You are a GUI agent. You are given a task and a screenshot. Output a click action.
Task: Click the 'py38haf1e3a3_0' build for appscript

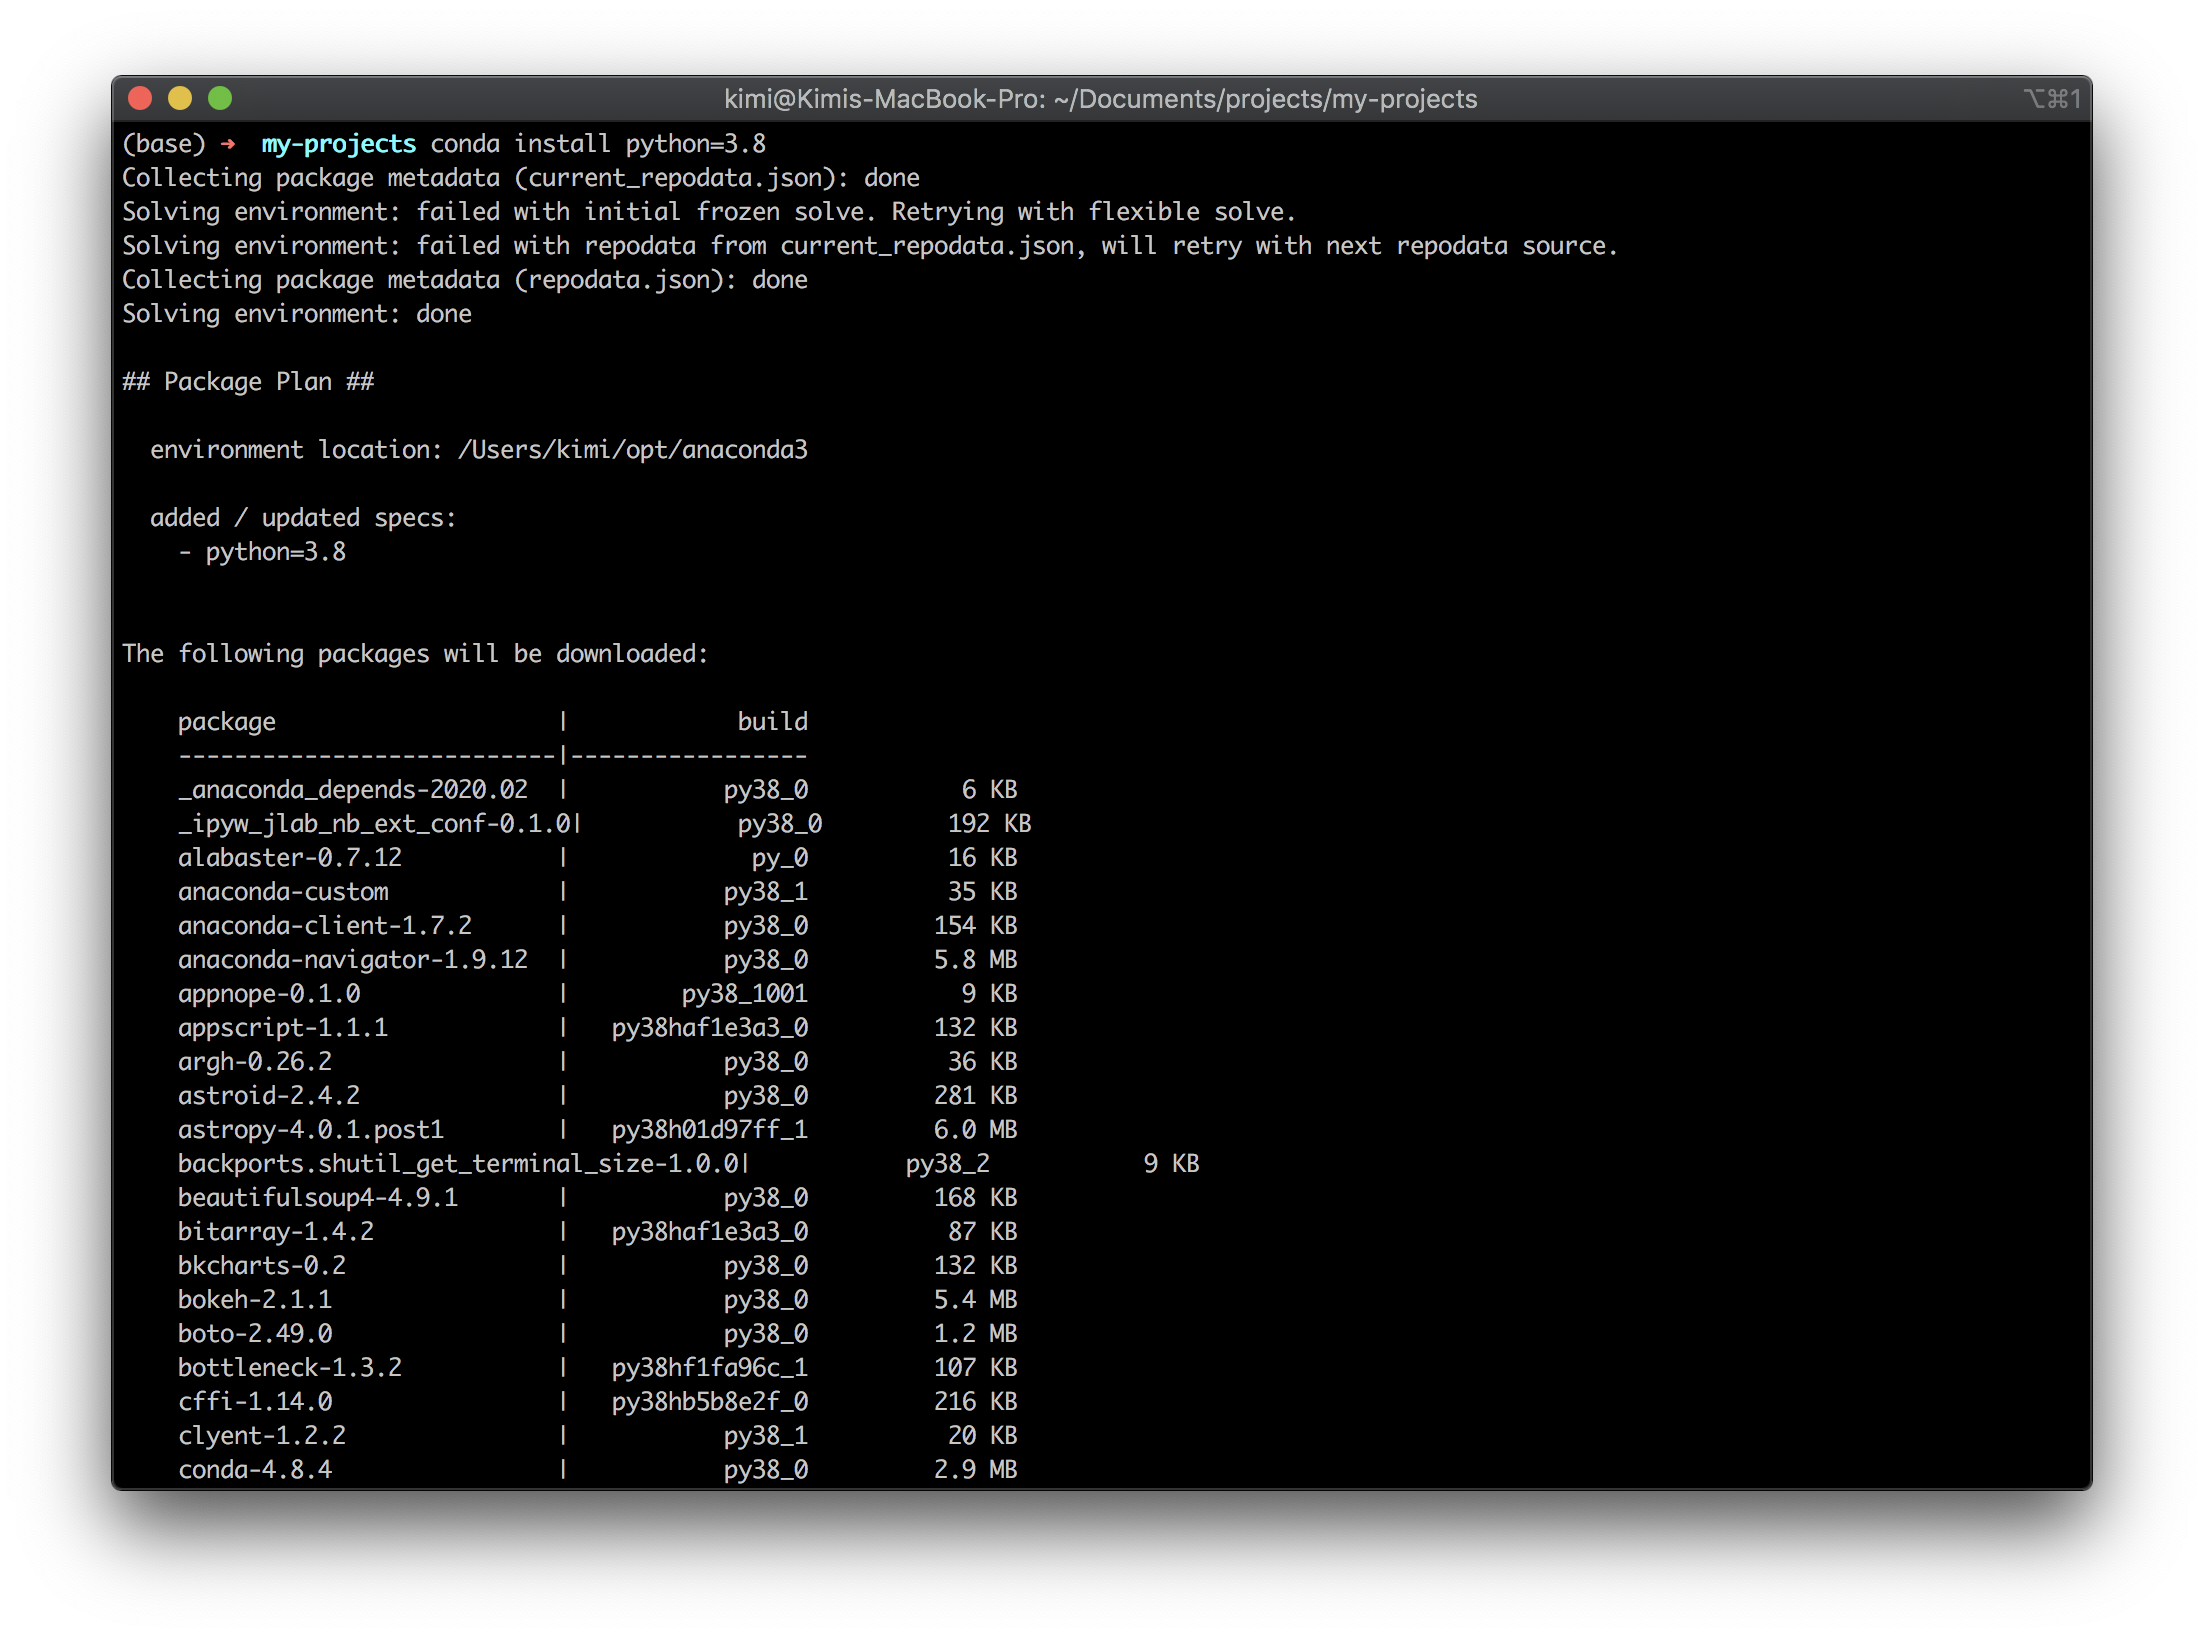(x=709, y=1028)
